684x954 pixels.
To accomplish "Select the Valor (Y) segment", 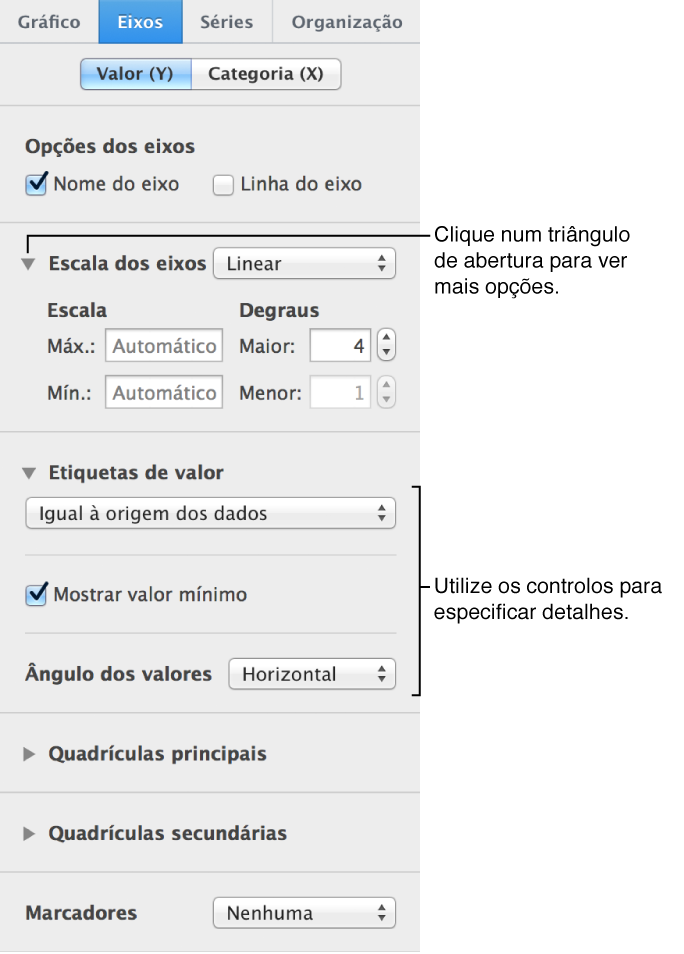I will 135,74.
